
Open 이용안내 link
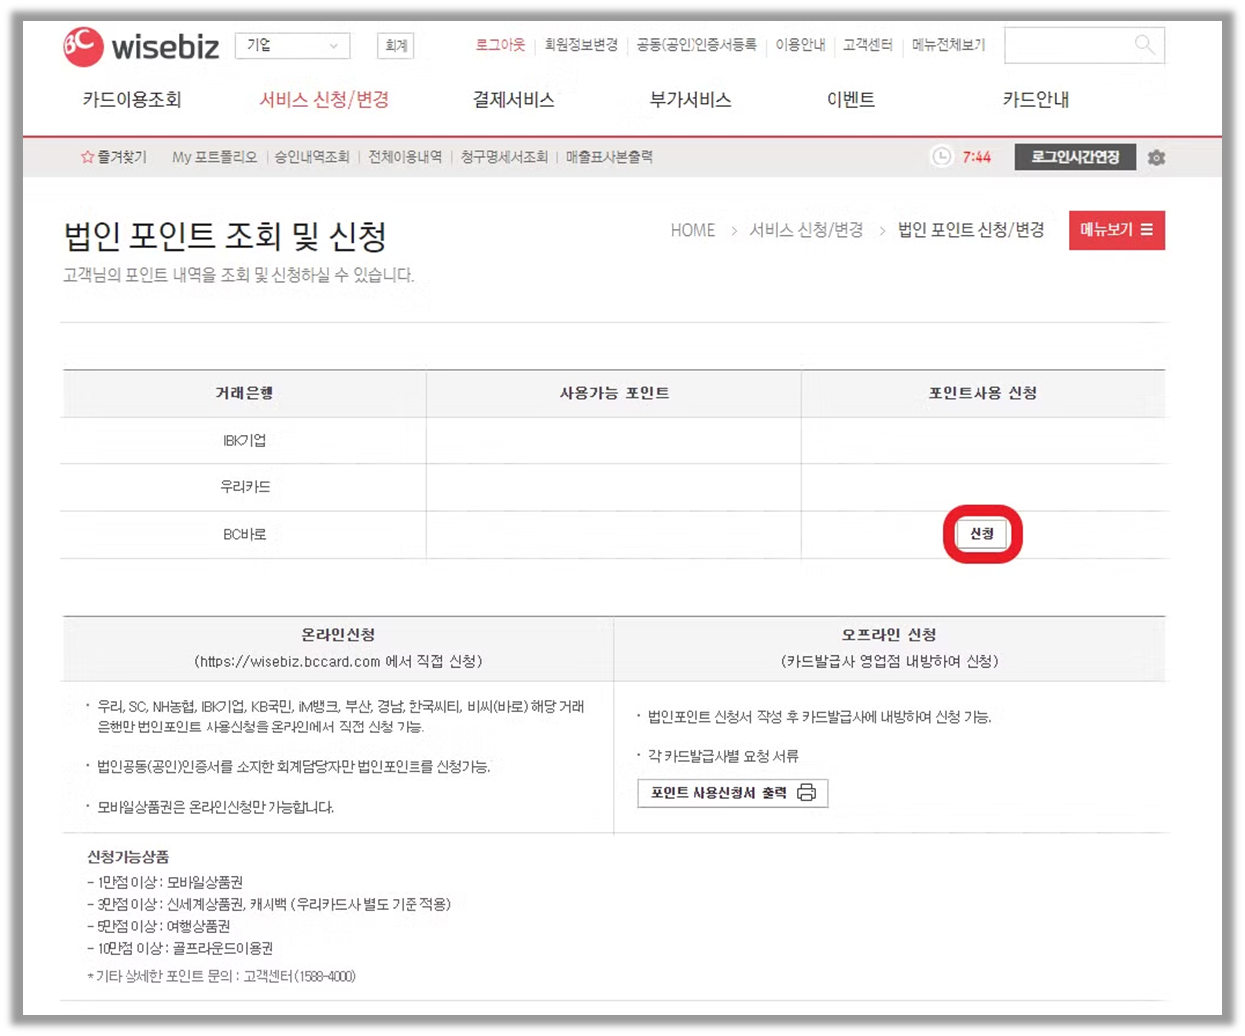(800, 45)
